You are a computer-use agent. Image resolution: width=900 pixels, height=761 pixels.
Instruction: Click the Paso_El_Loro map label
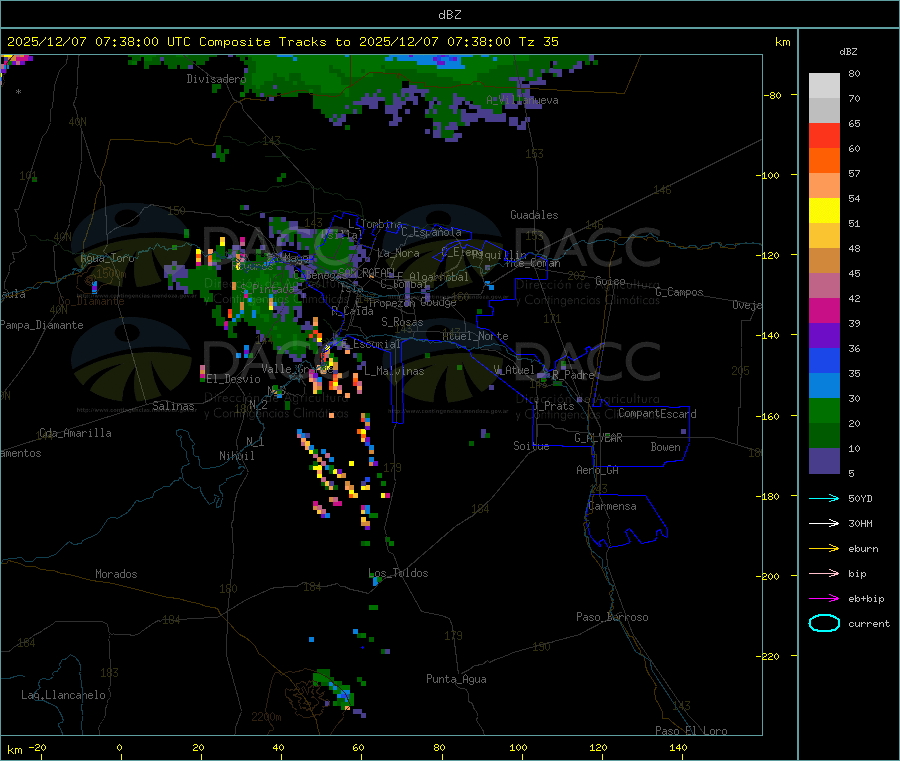[691, 731]
